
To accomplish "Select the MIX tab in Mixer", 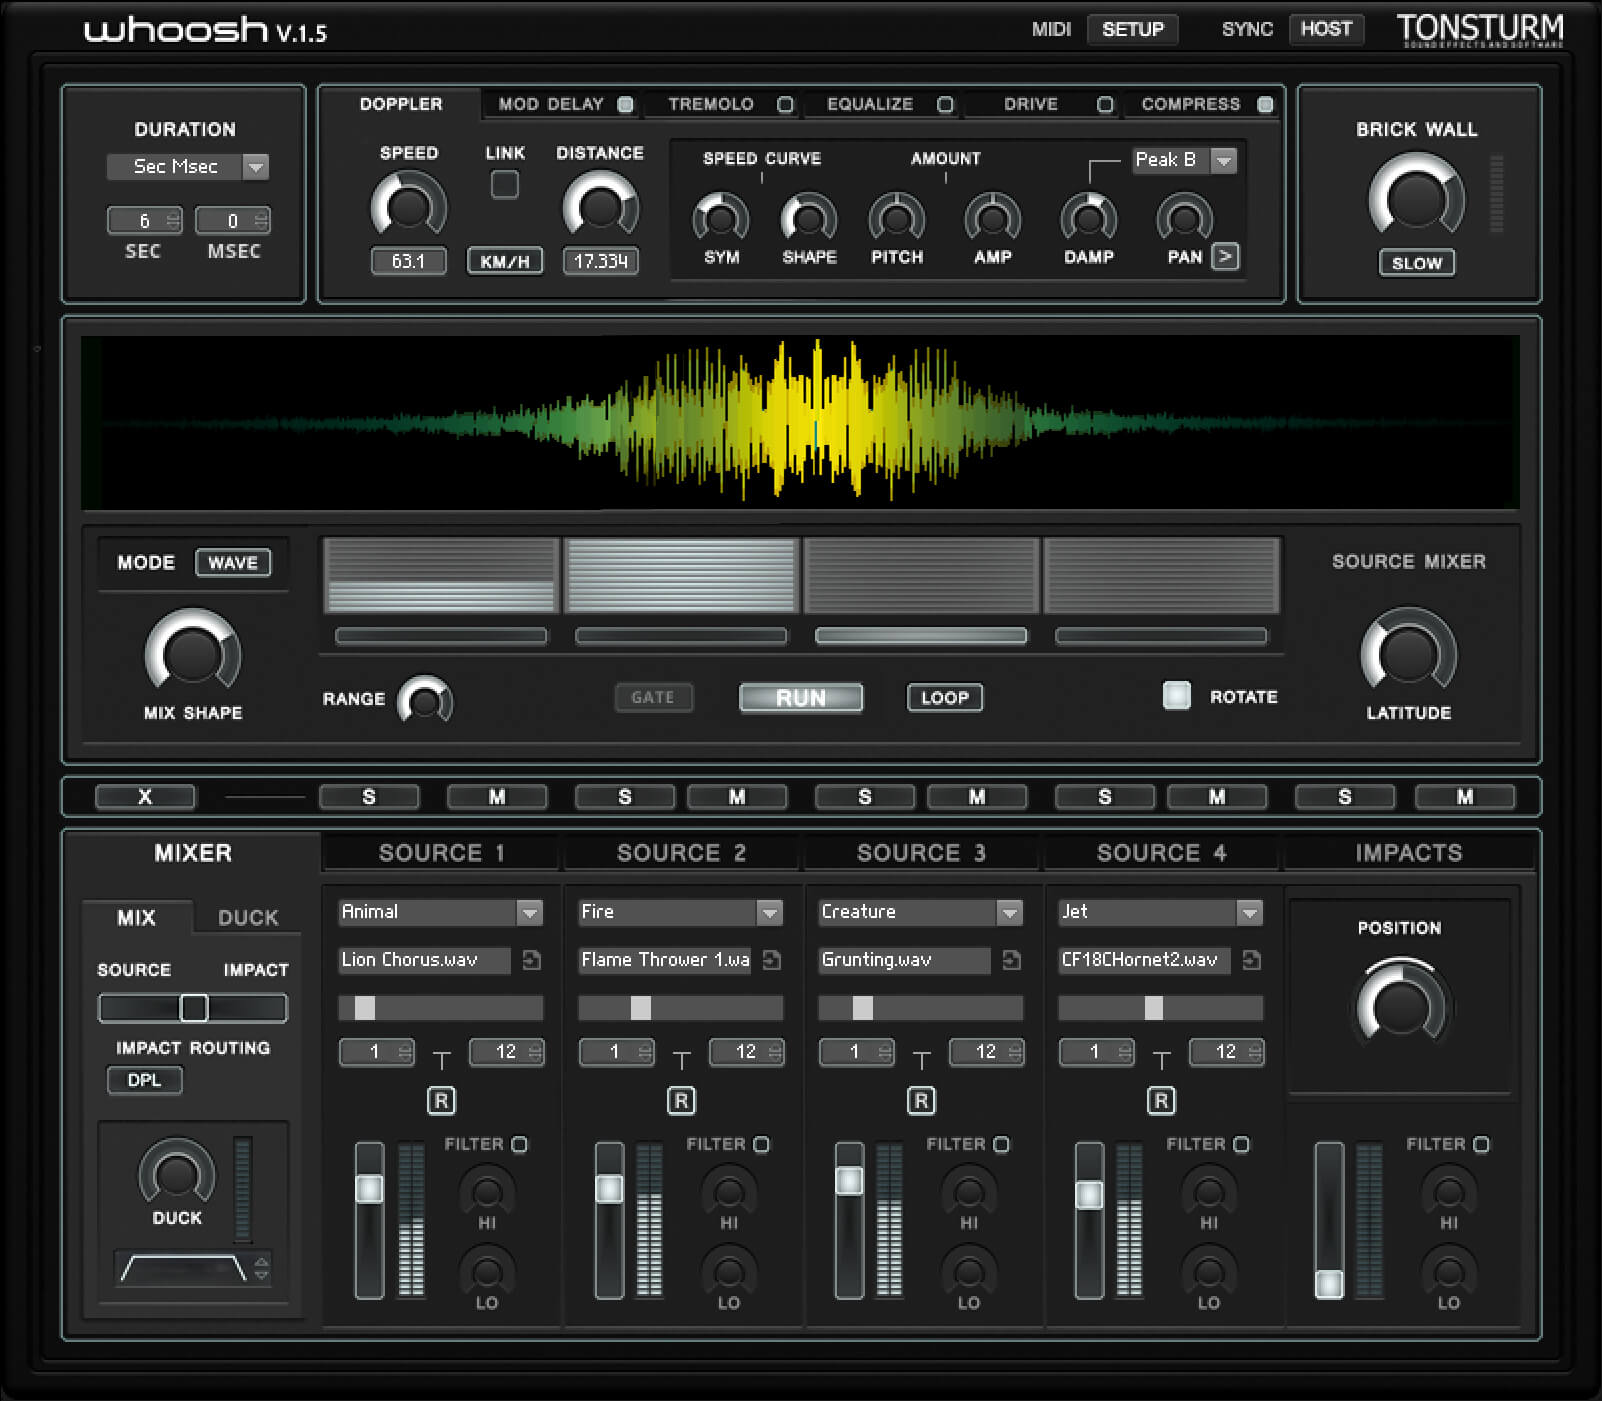I will point(136,918).
